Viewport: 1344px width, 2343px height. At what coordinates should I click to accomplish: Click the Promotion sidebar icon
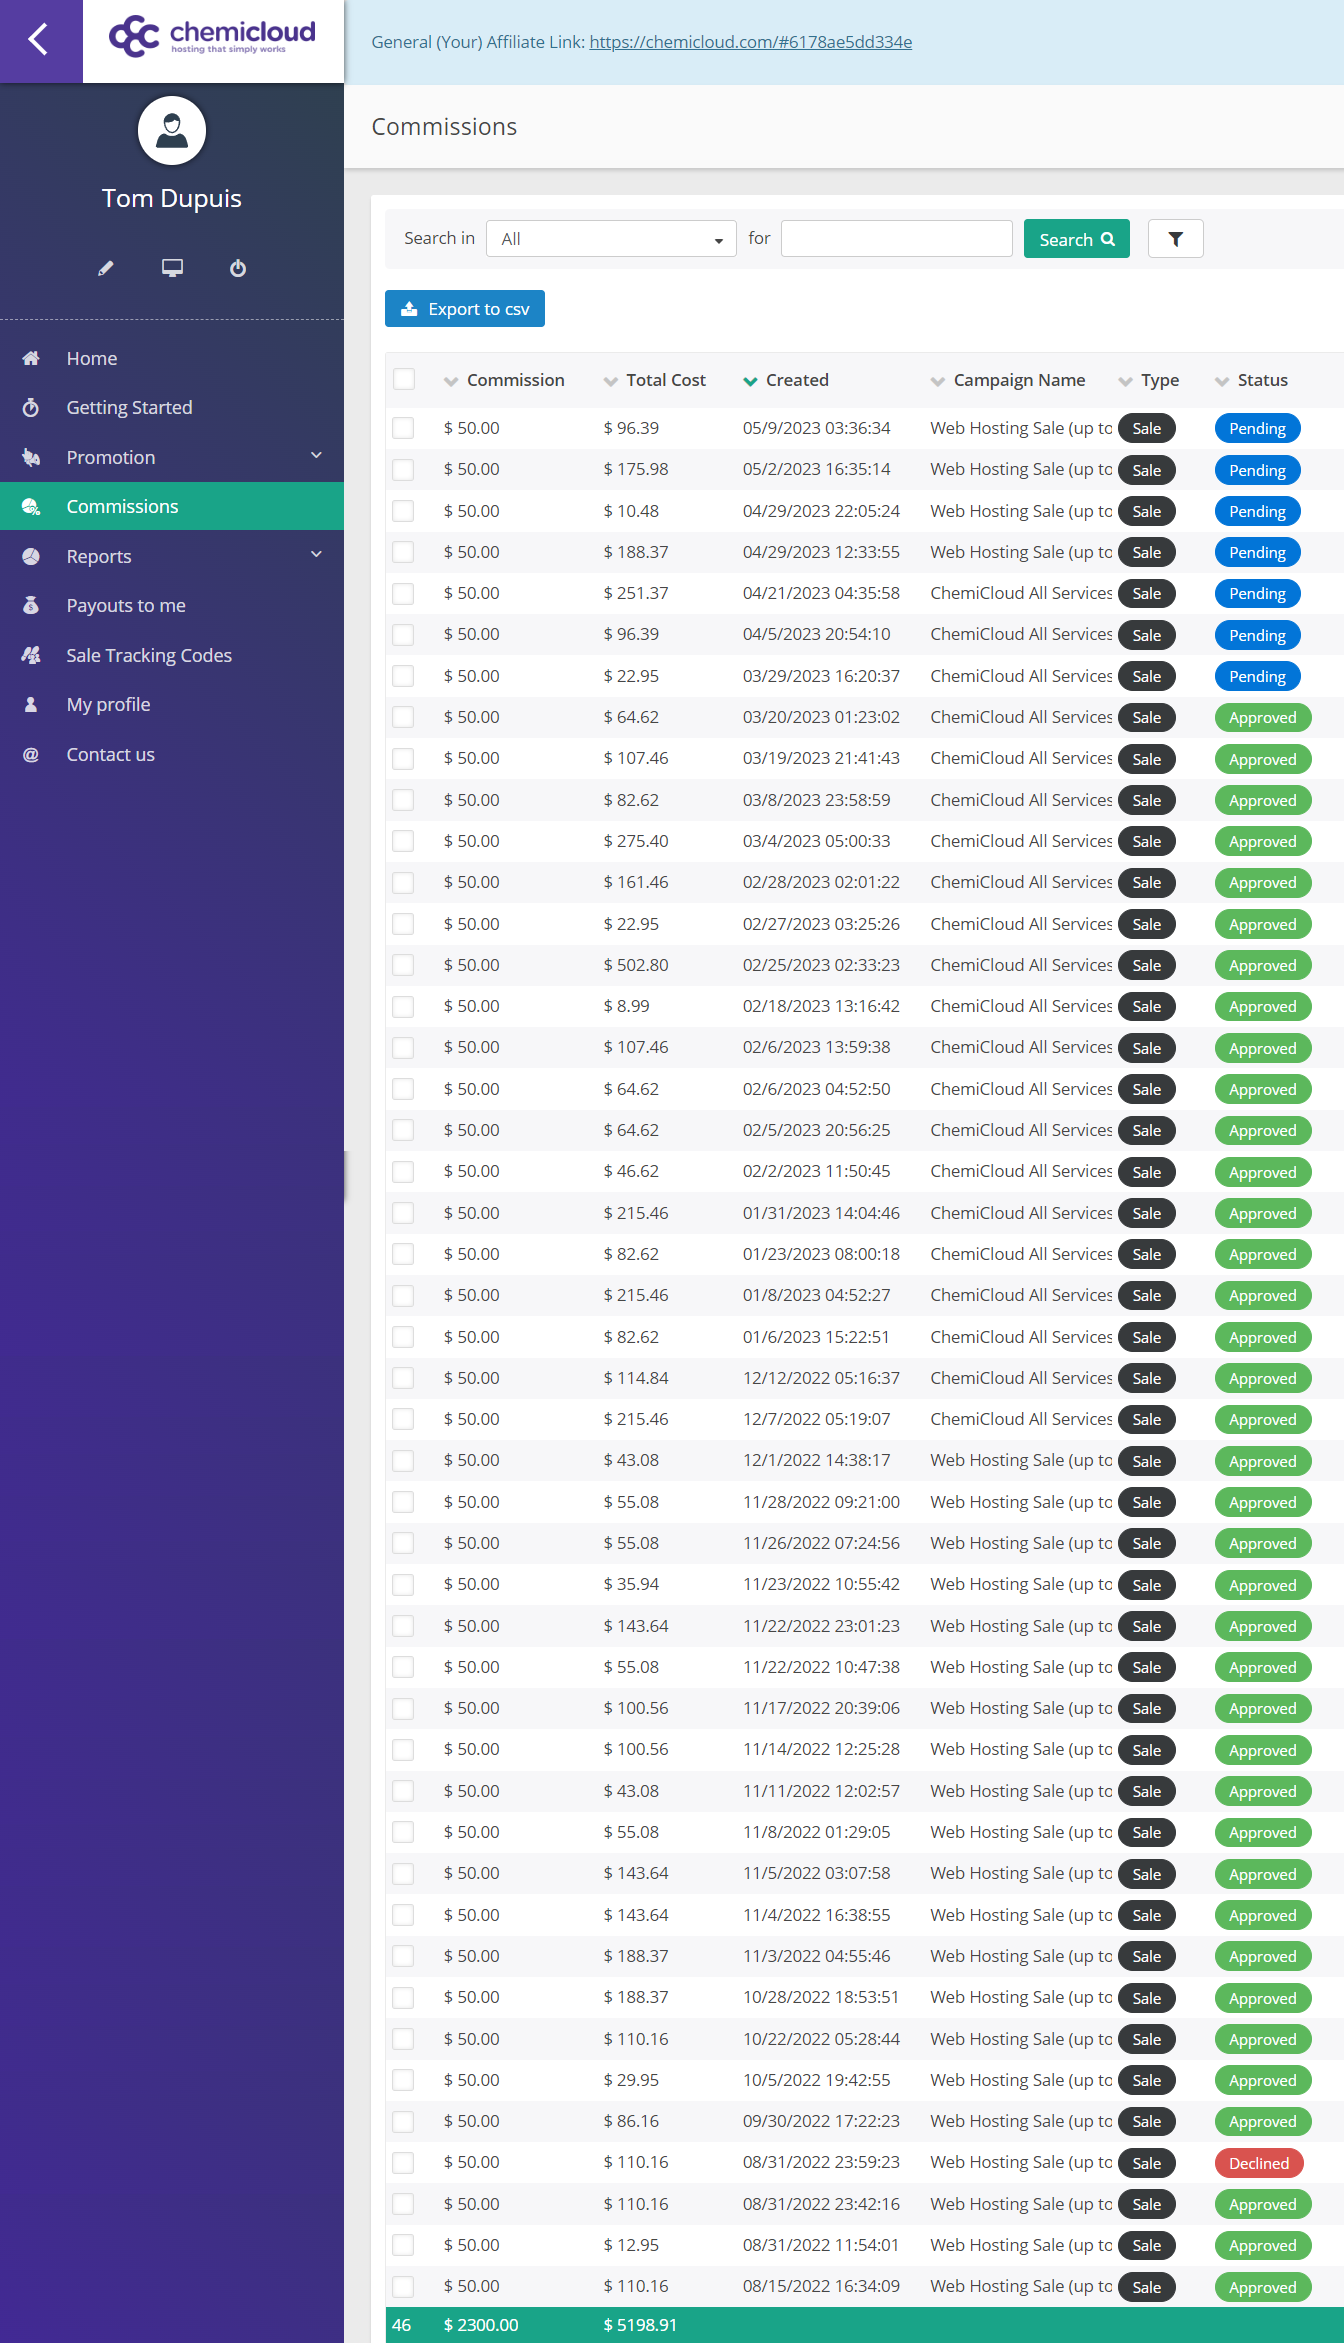coord(31,457)
